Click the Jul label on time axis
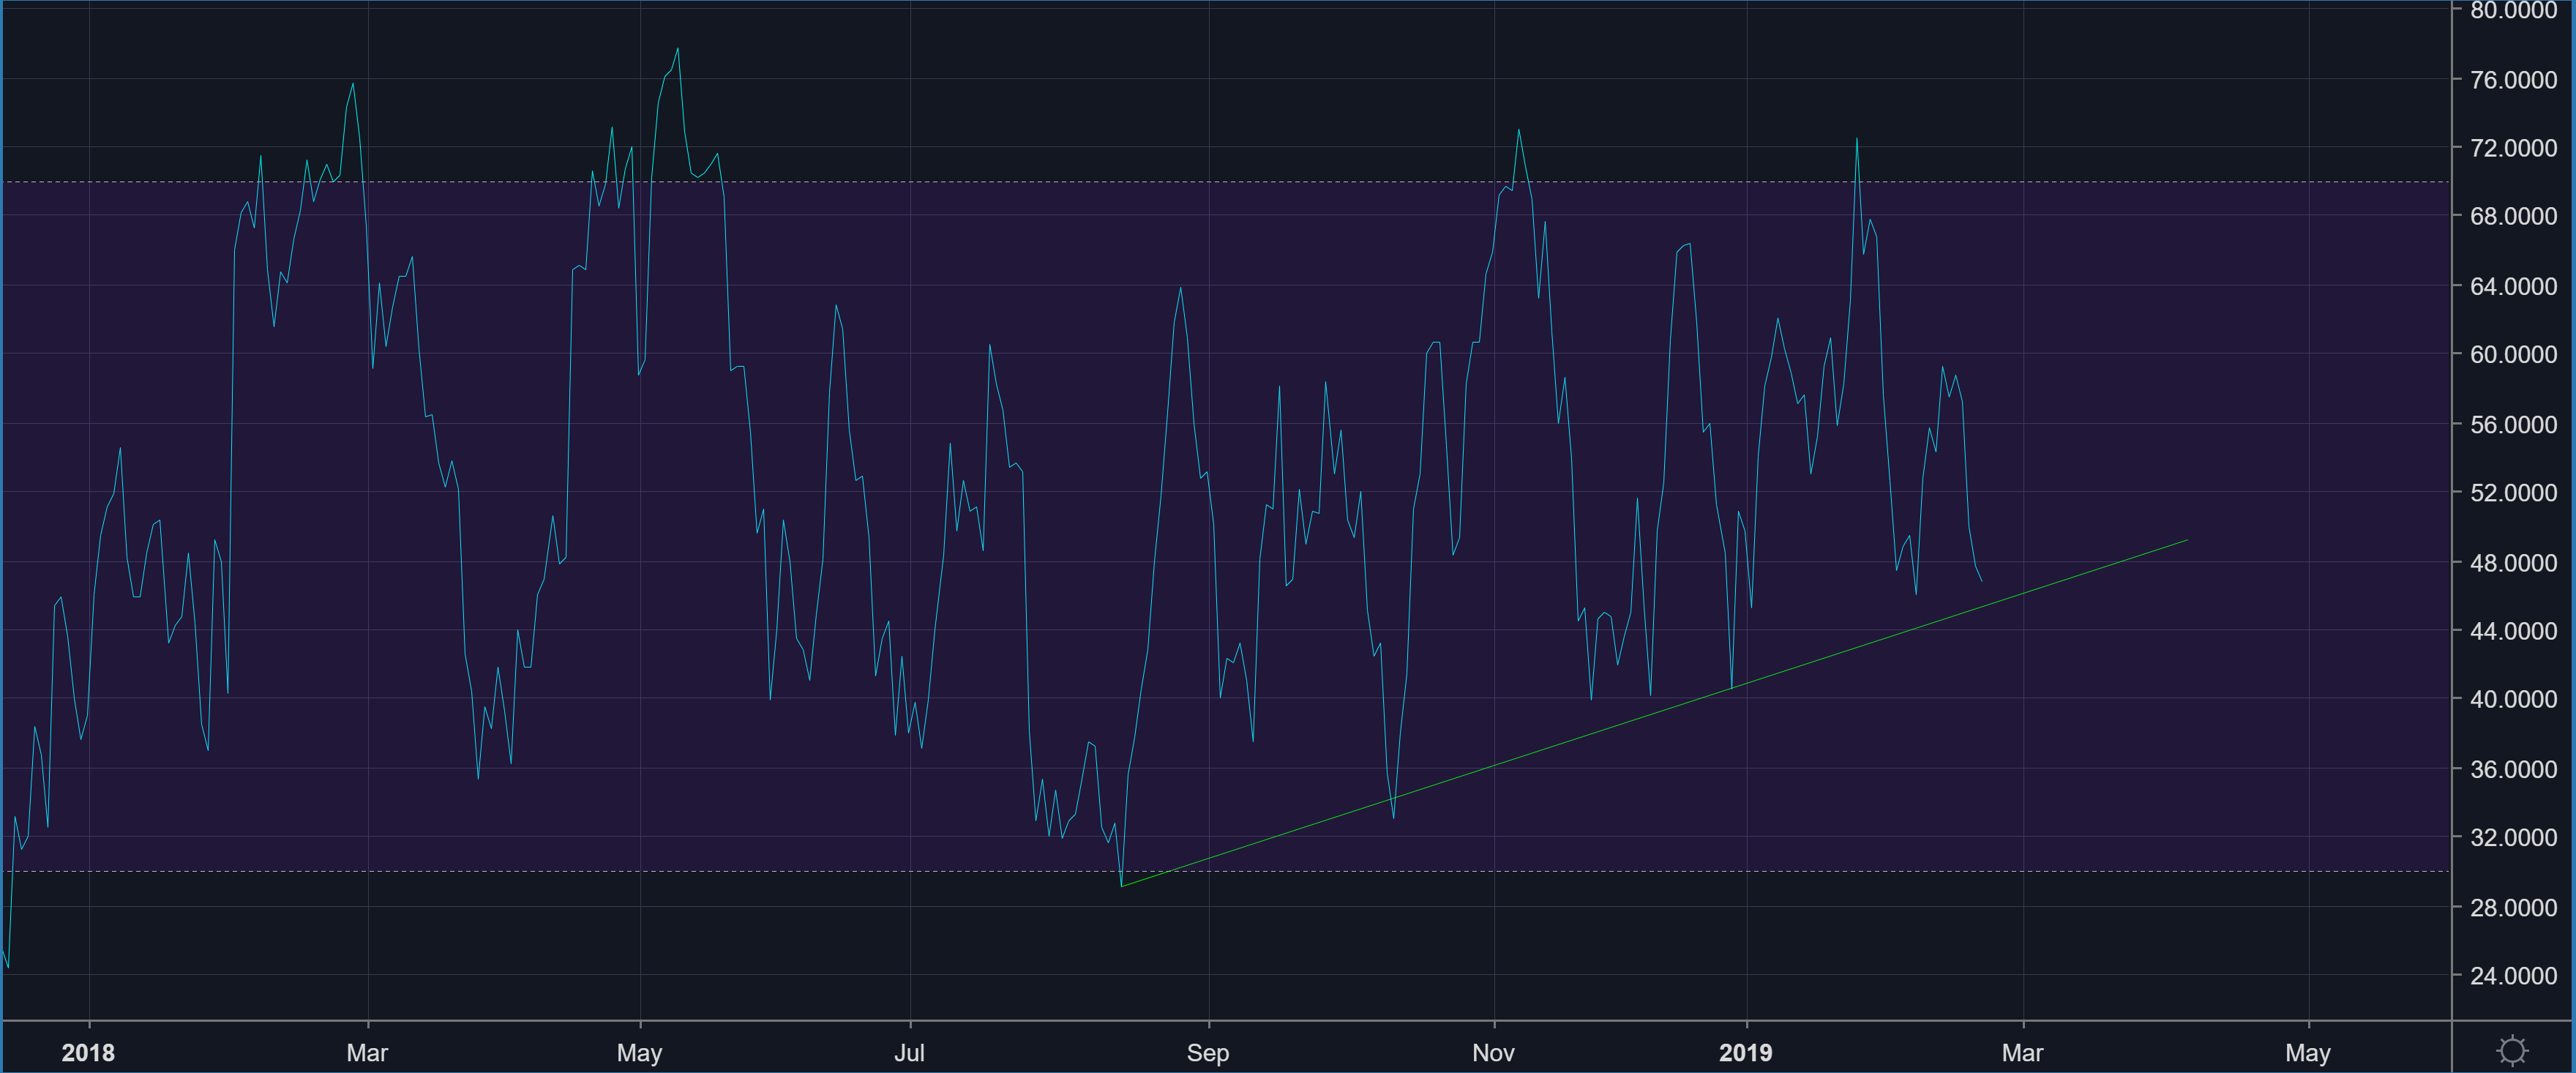This screenshot has width=2576, height=1073. click(909, 1052)
